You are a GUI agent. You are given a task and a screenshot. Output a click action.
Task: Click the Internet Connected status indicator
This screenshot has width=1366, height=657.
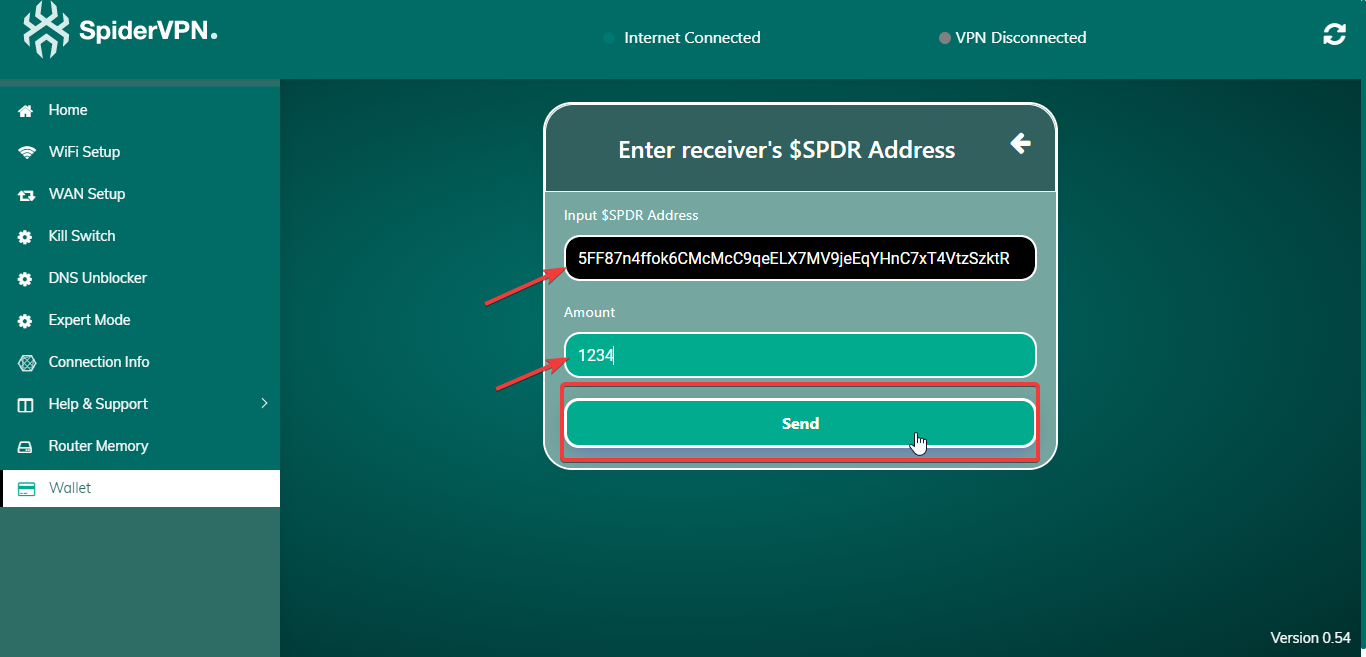(x=682, y=38)
